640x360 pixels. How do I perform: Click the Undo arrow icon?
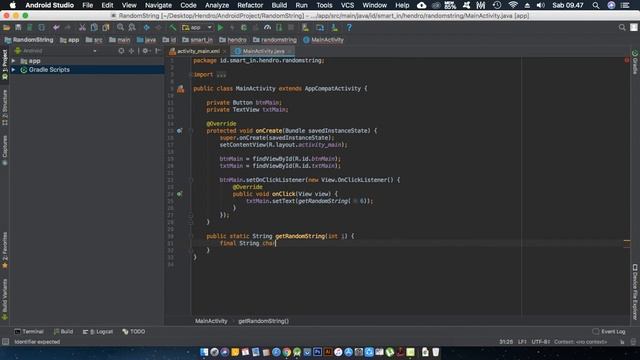tap(56, 27)
